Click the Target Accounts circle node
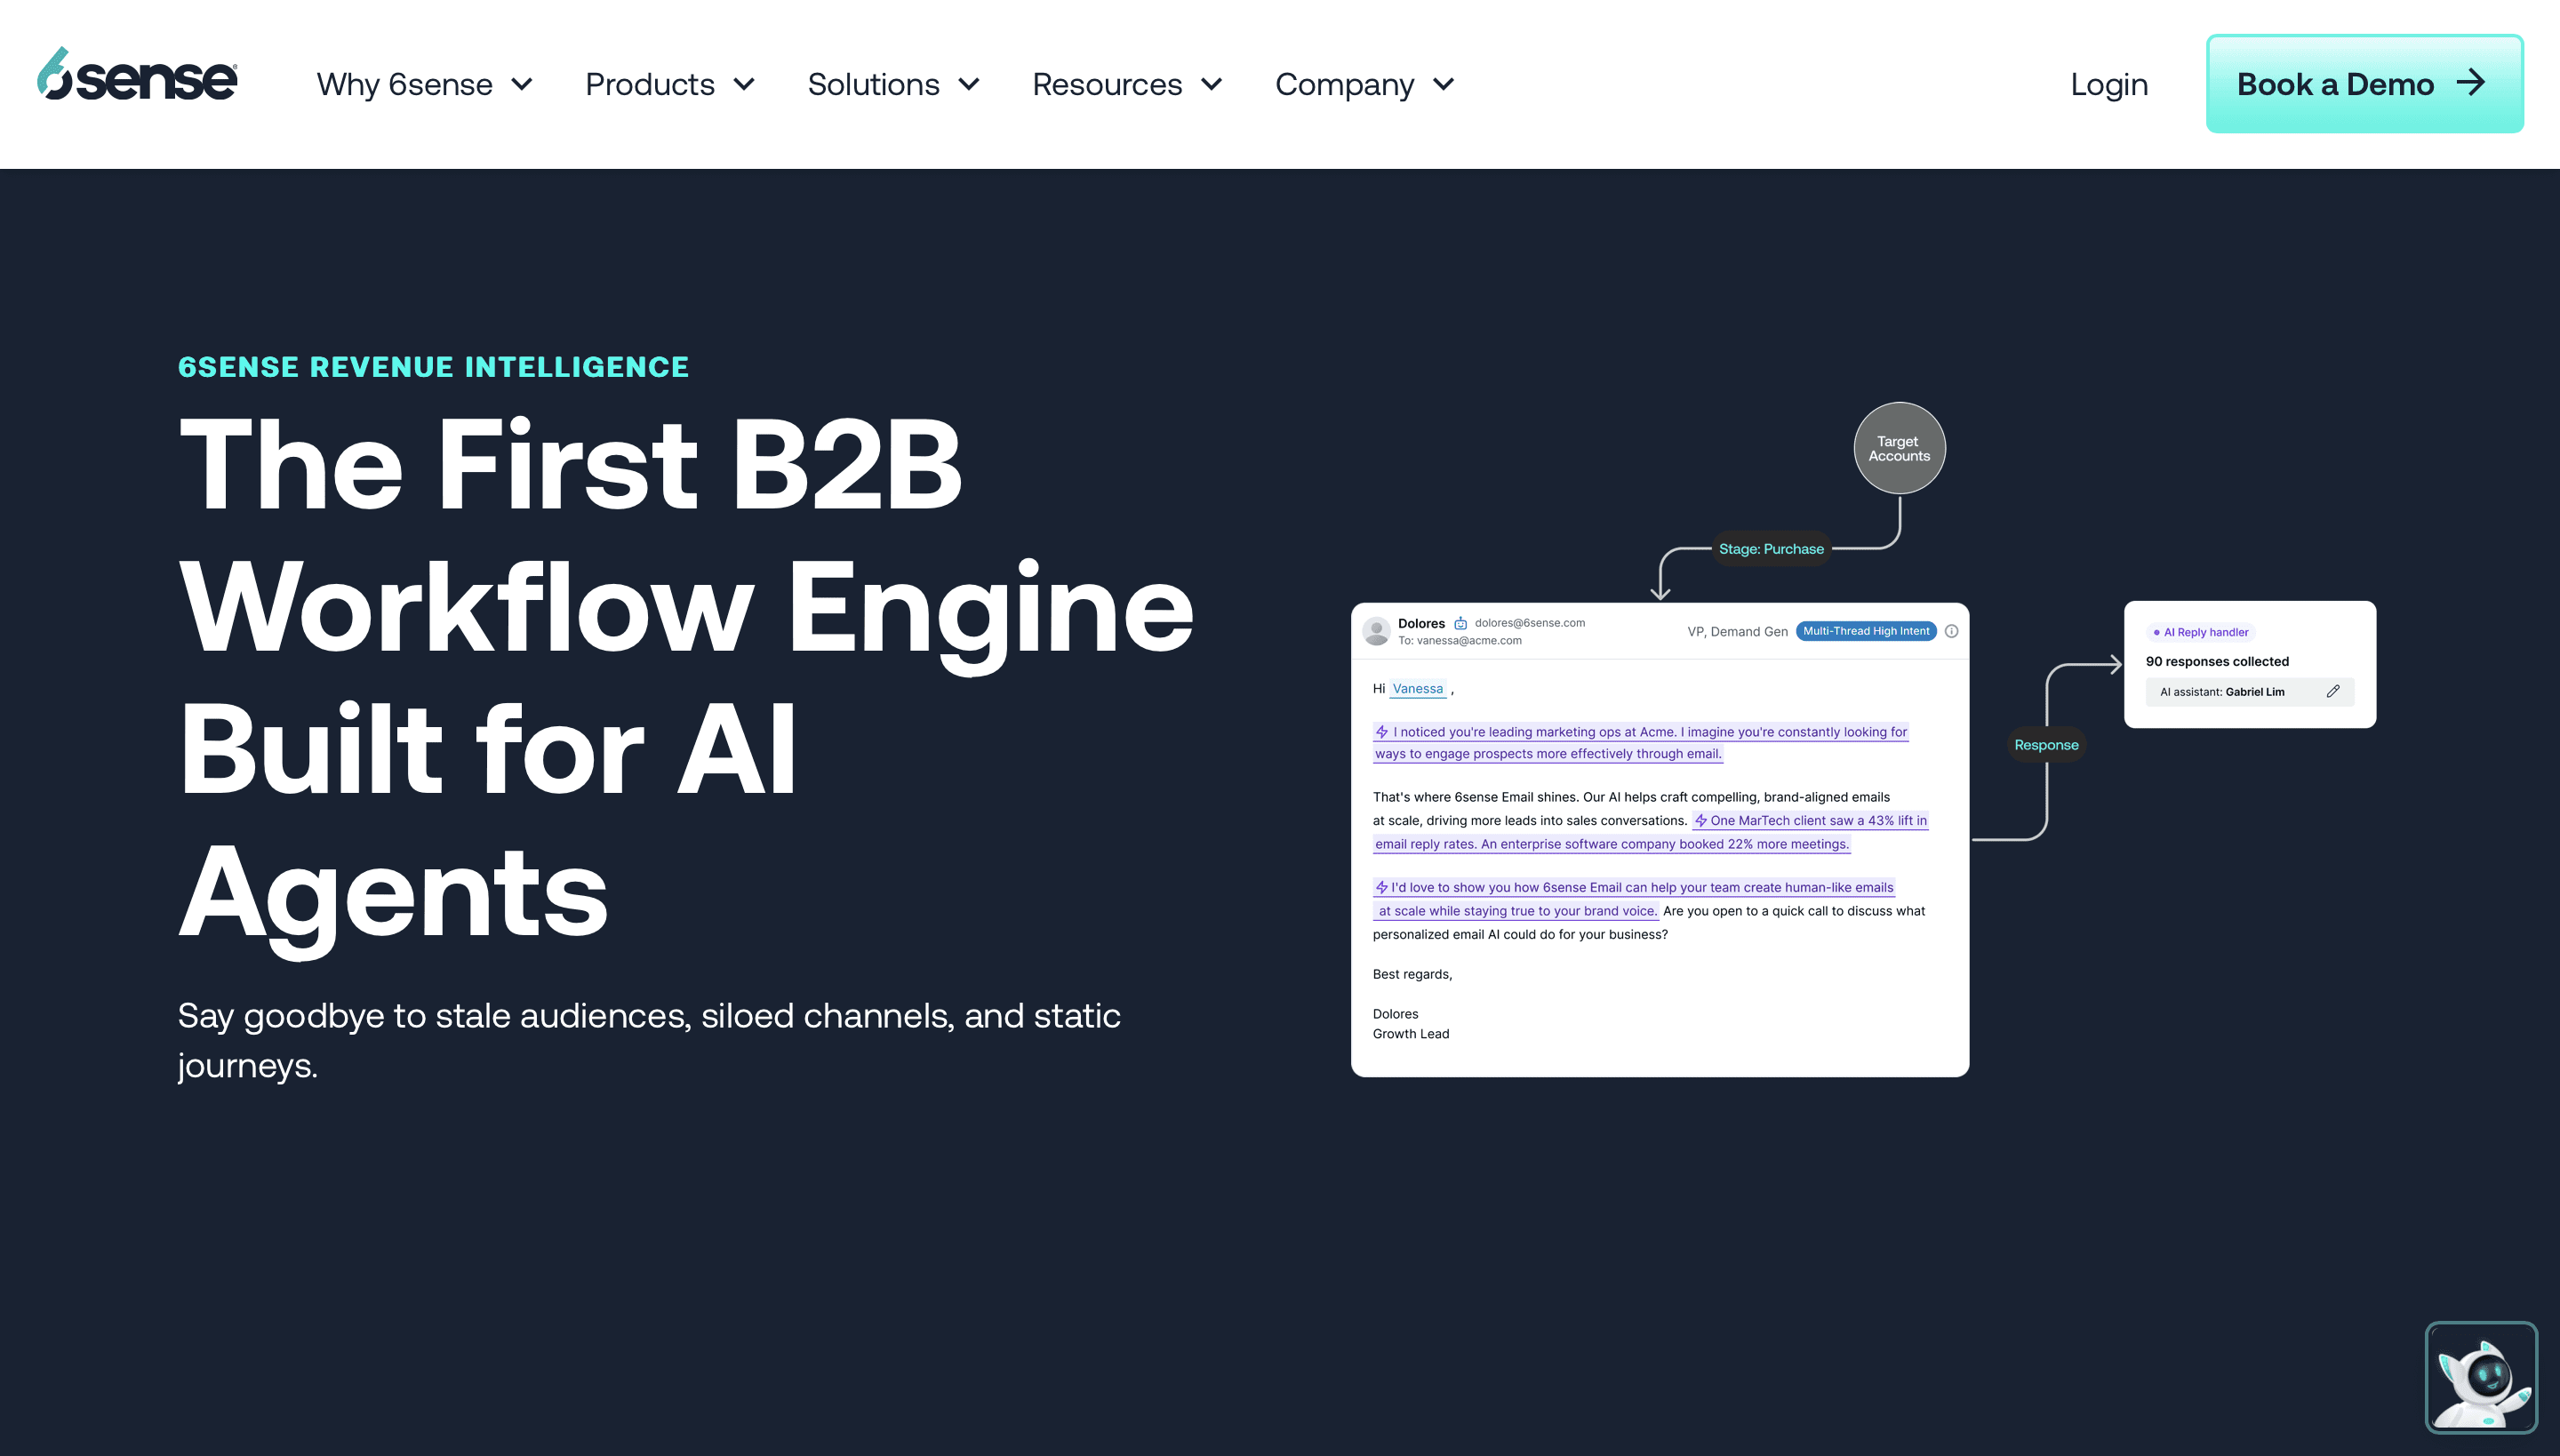Viewport: 2560px width, 1456px height. click(1898, 448)
